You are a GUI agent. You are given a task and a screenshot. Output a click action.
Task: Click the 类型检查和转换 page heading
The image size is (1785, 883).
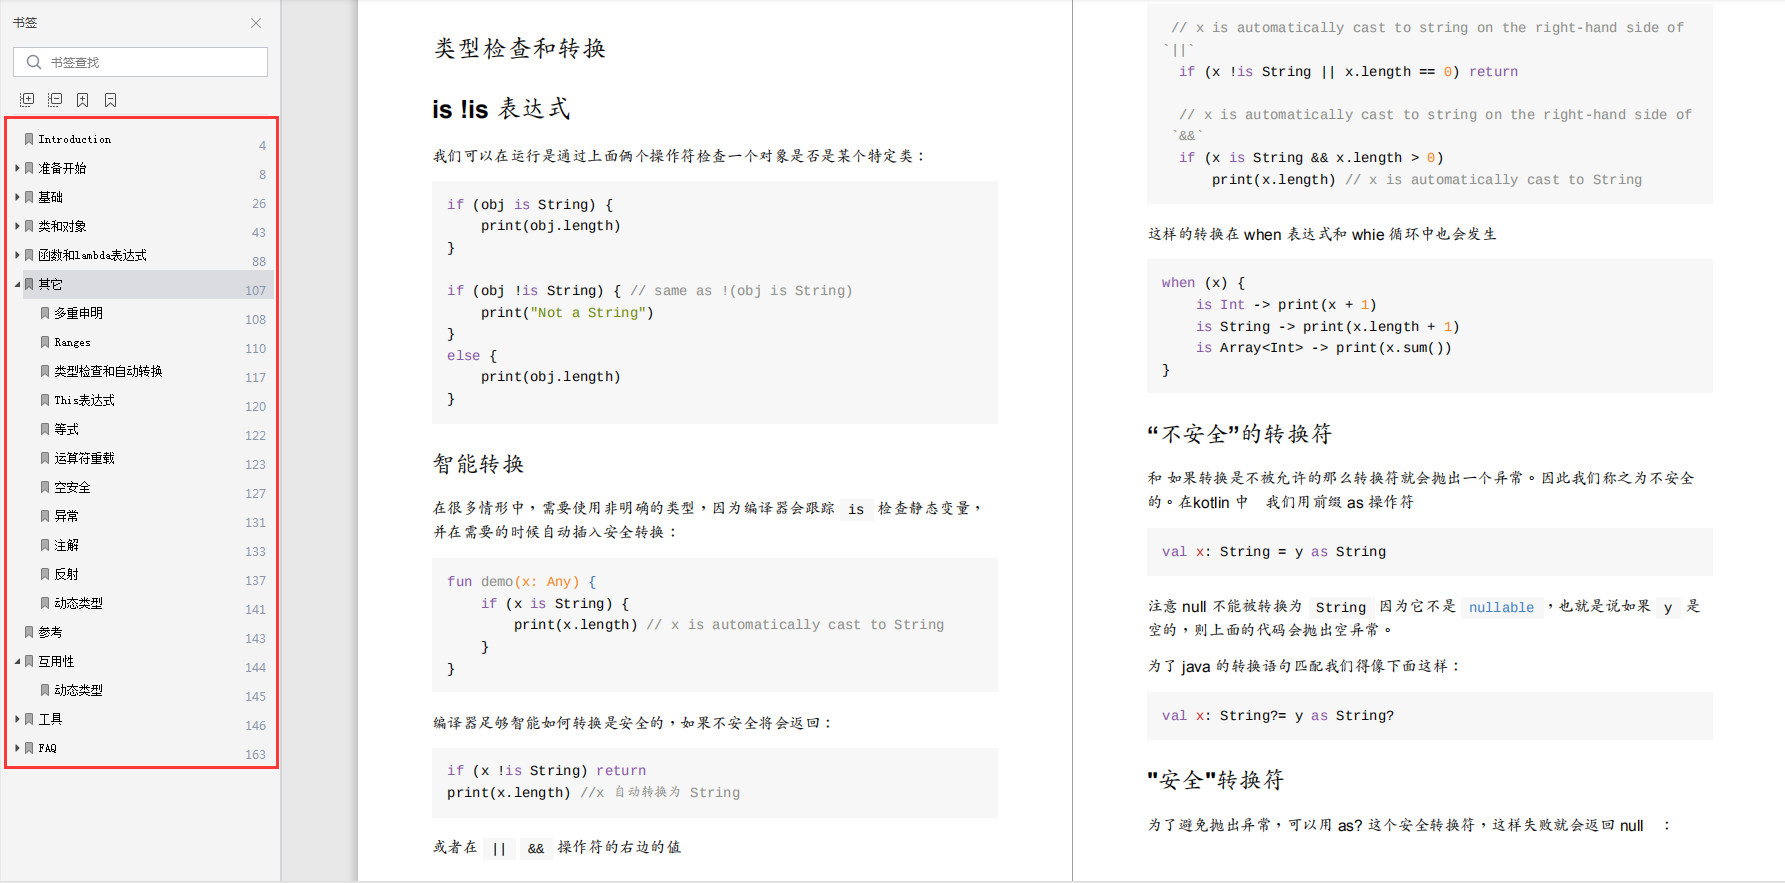[x=520, y=48]
